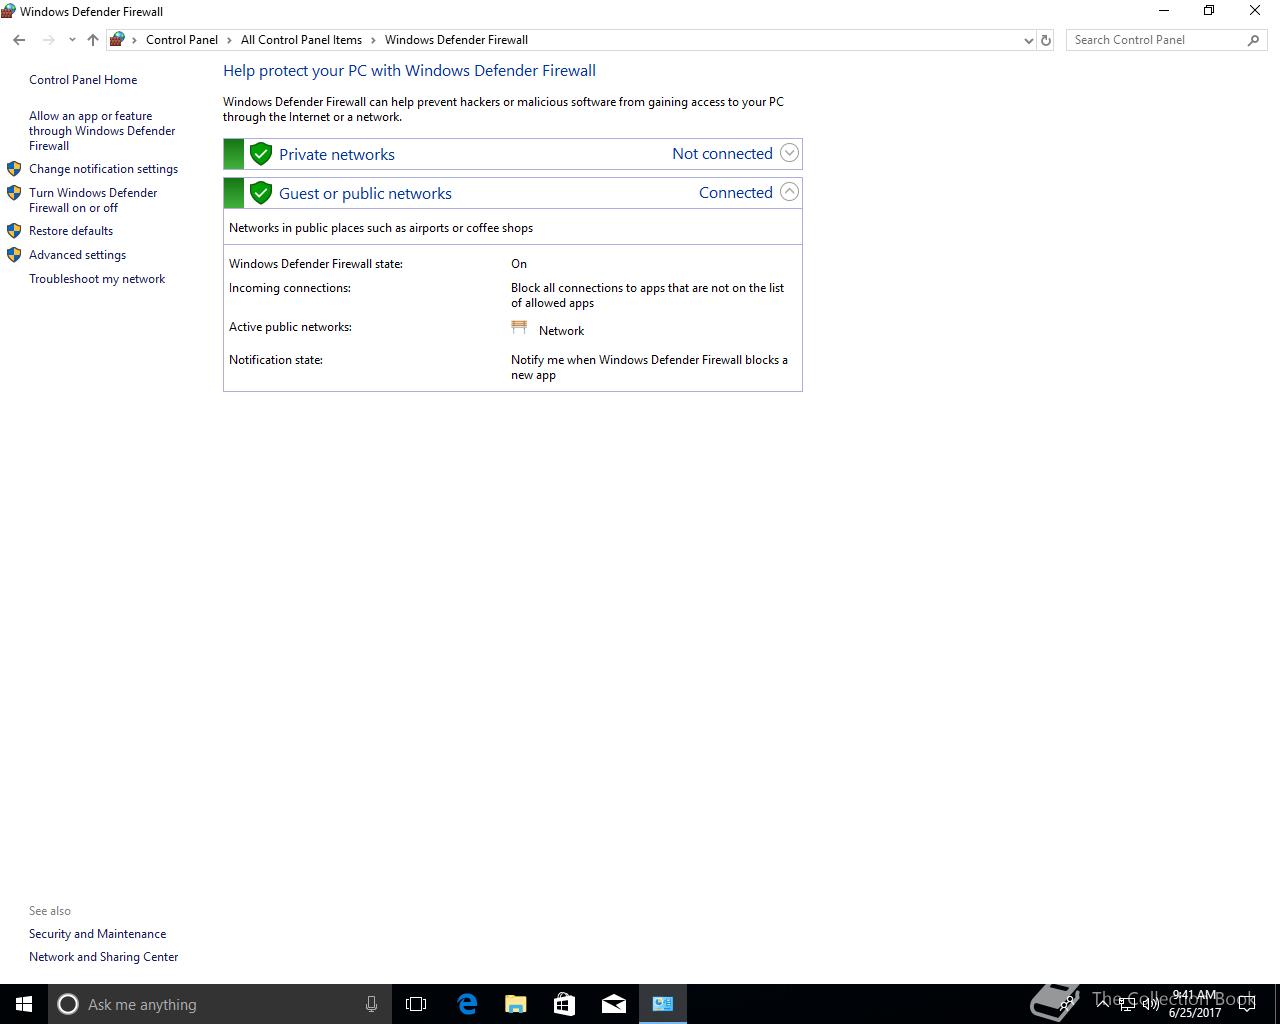Click the Network name text
1280x1024 pixels.
[x=561, y=331]
